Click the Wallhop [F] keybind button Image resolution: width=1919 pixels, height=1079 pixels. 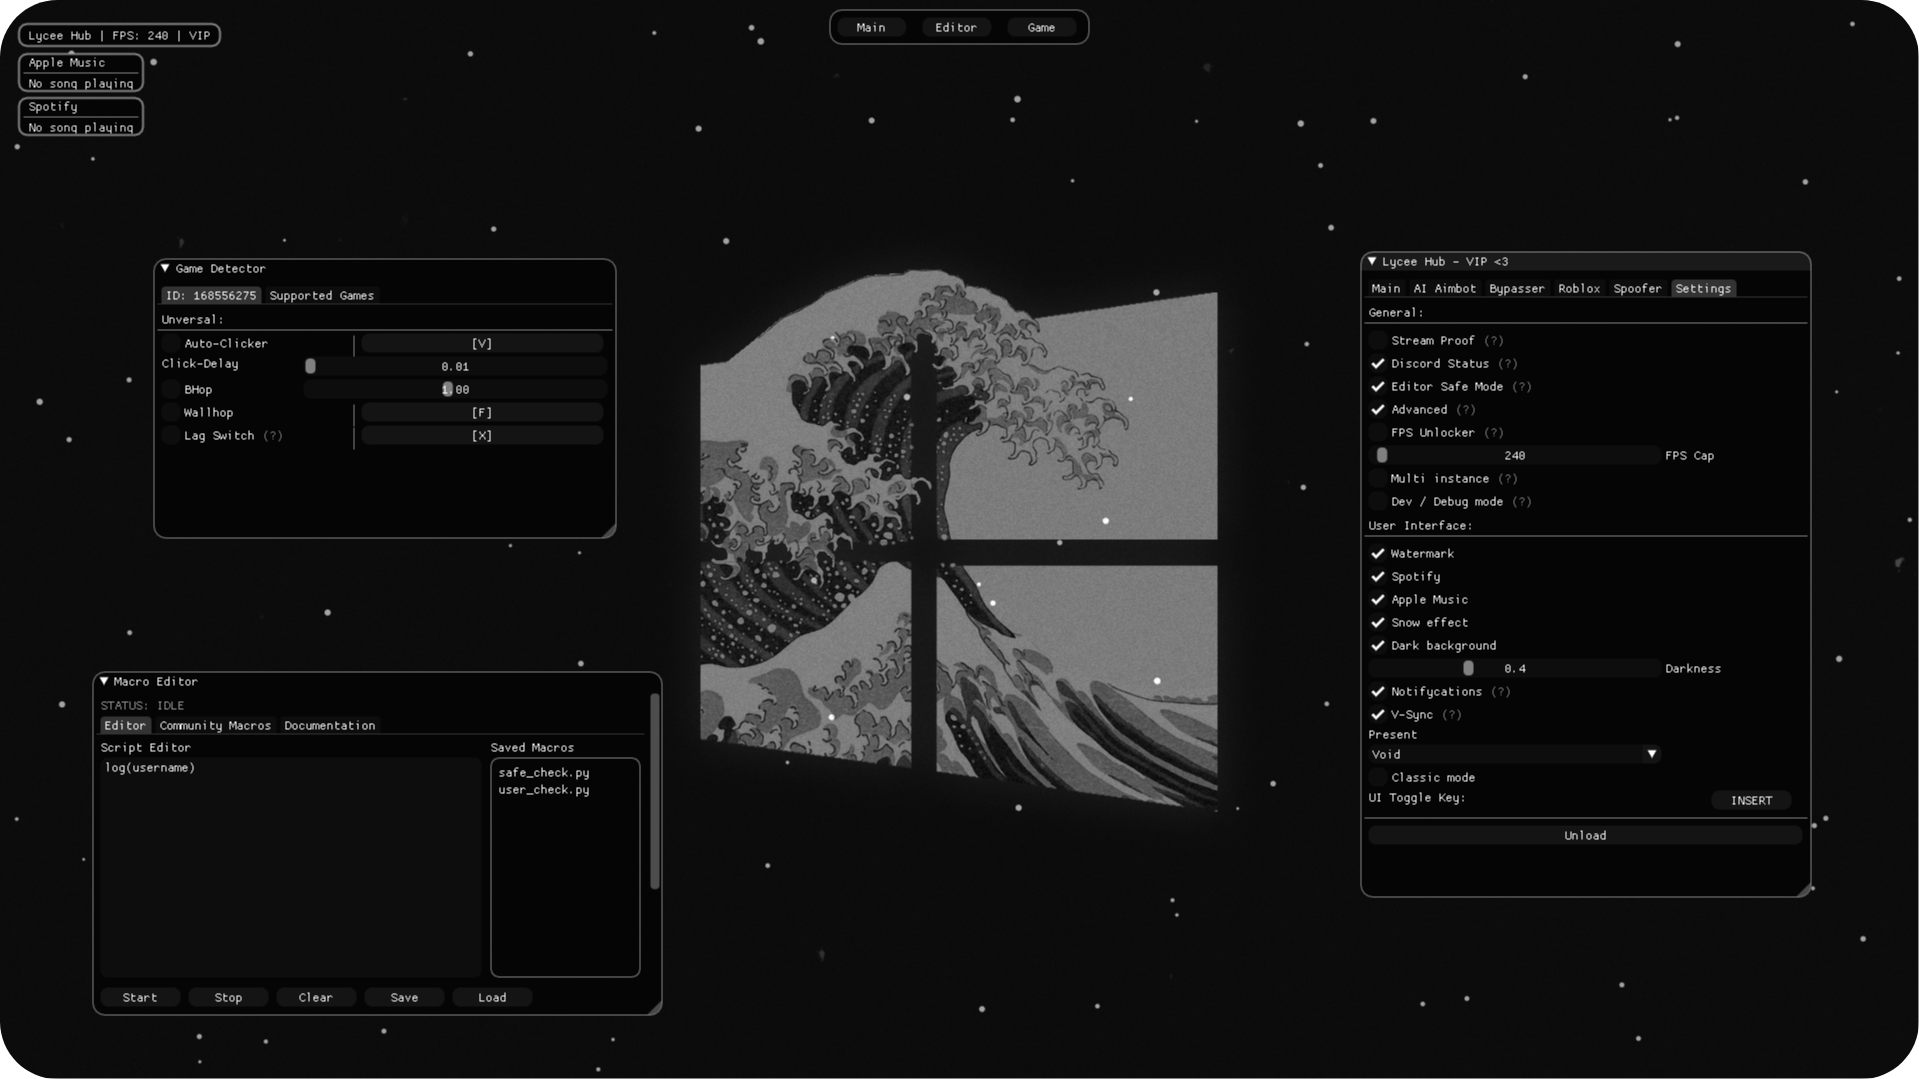tap(482, 413)
